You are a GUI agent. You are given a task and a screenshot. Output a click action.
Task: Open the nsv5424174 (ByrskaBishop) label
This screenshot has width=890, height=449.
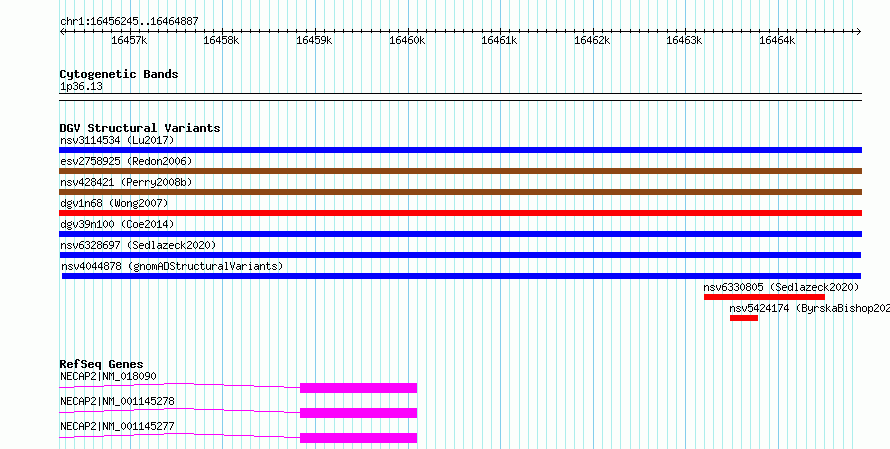(809, 308)
